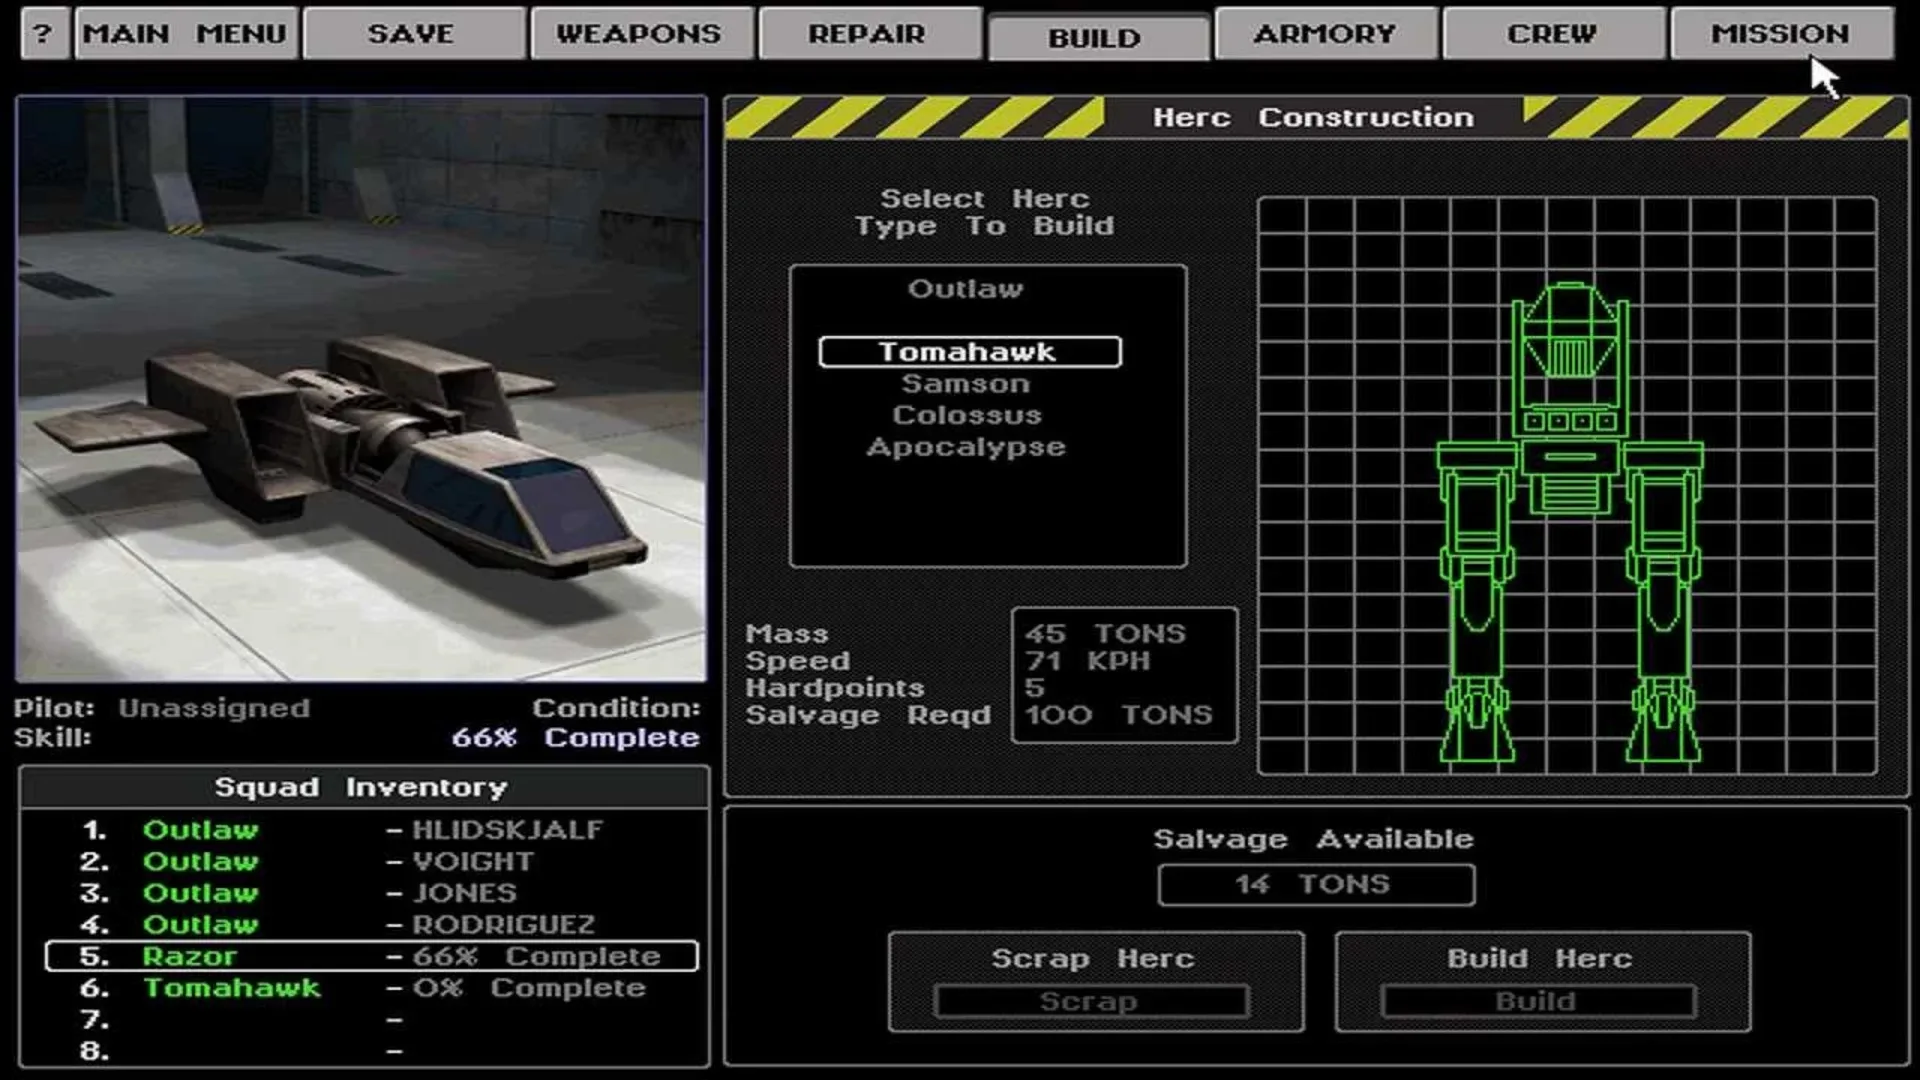Switch to the Repair tab
The image size is (1920, 1080).
point(868,34)
